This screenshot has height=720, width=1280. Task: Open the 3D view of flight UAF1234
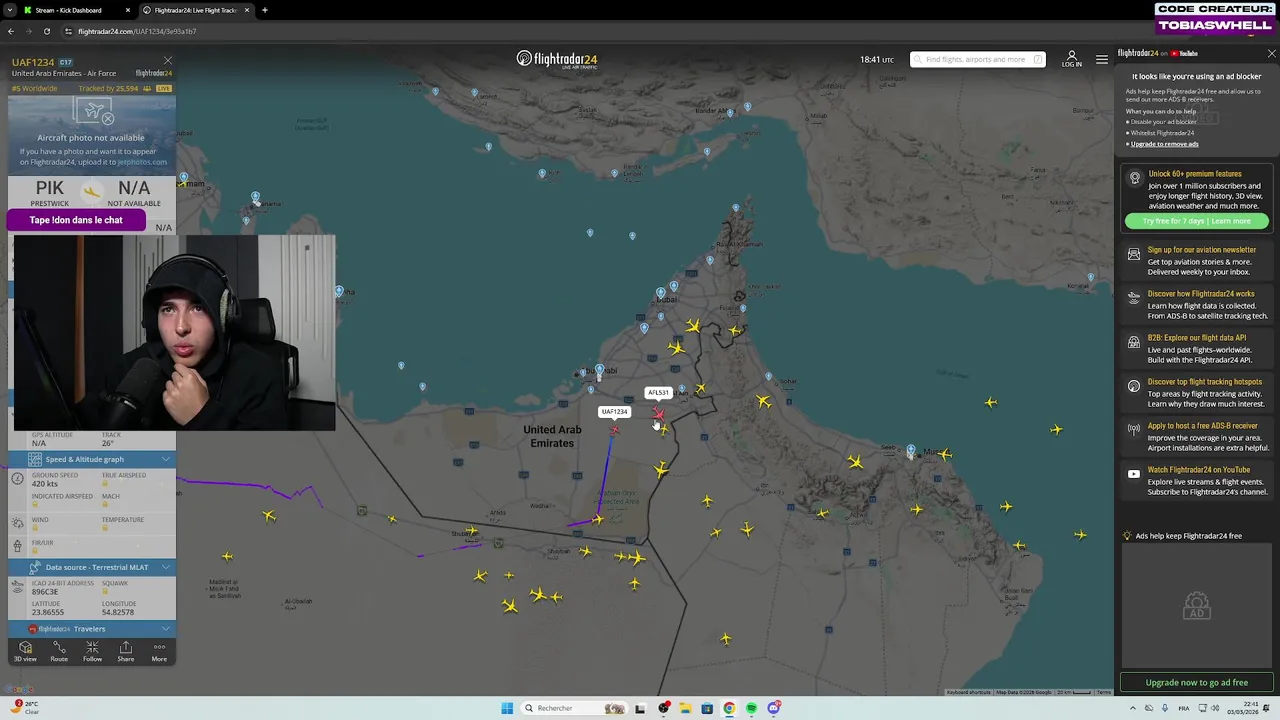[25, 652]
